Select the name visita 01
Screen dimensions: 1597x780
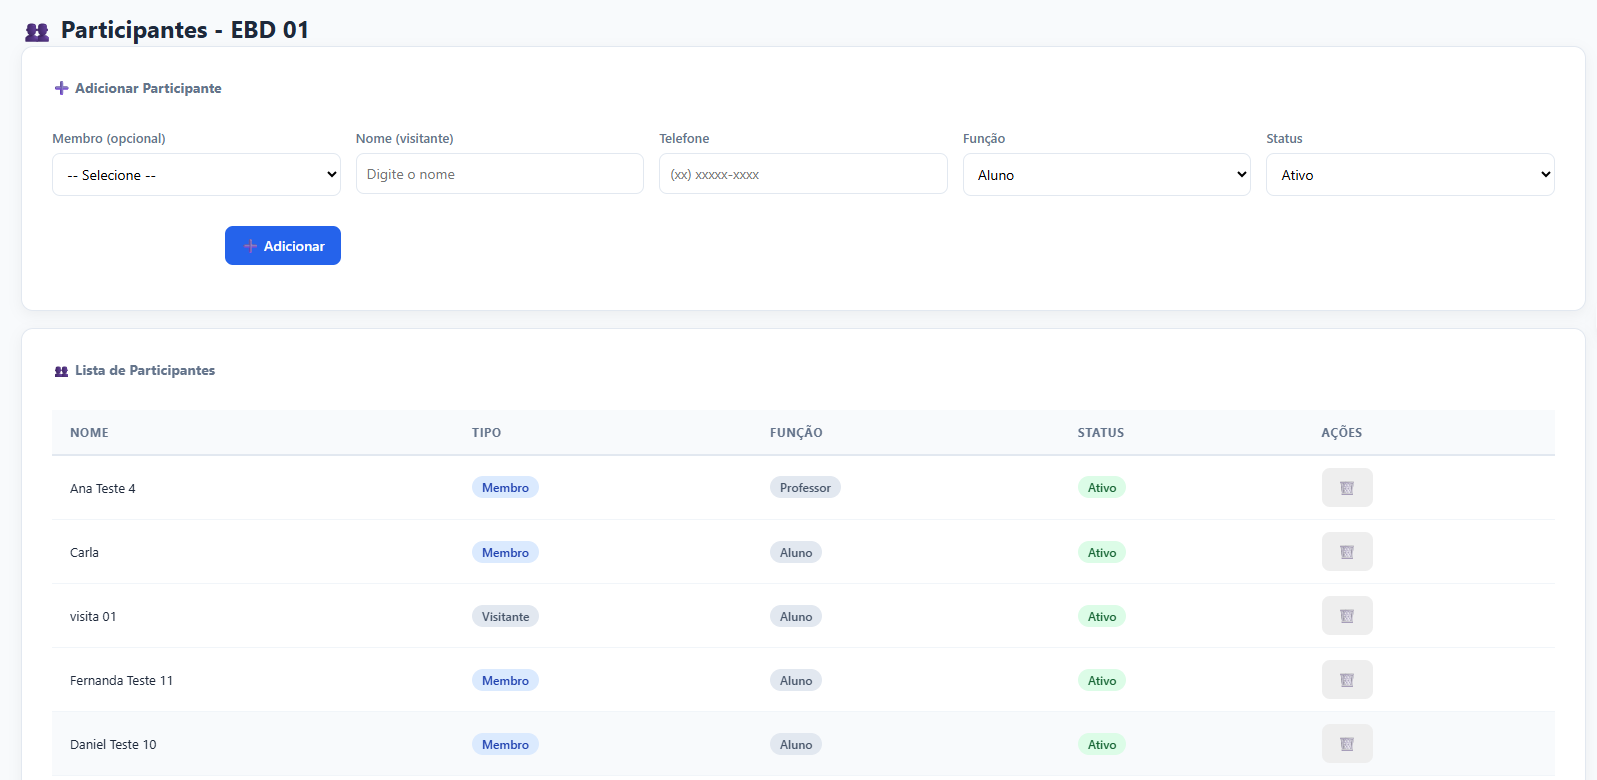coord(93,617)
